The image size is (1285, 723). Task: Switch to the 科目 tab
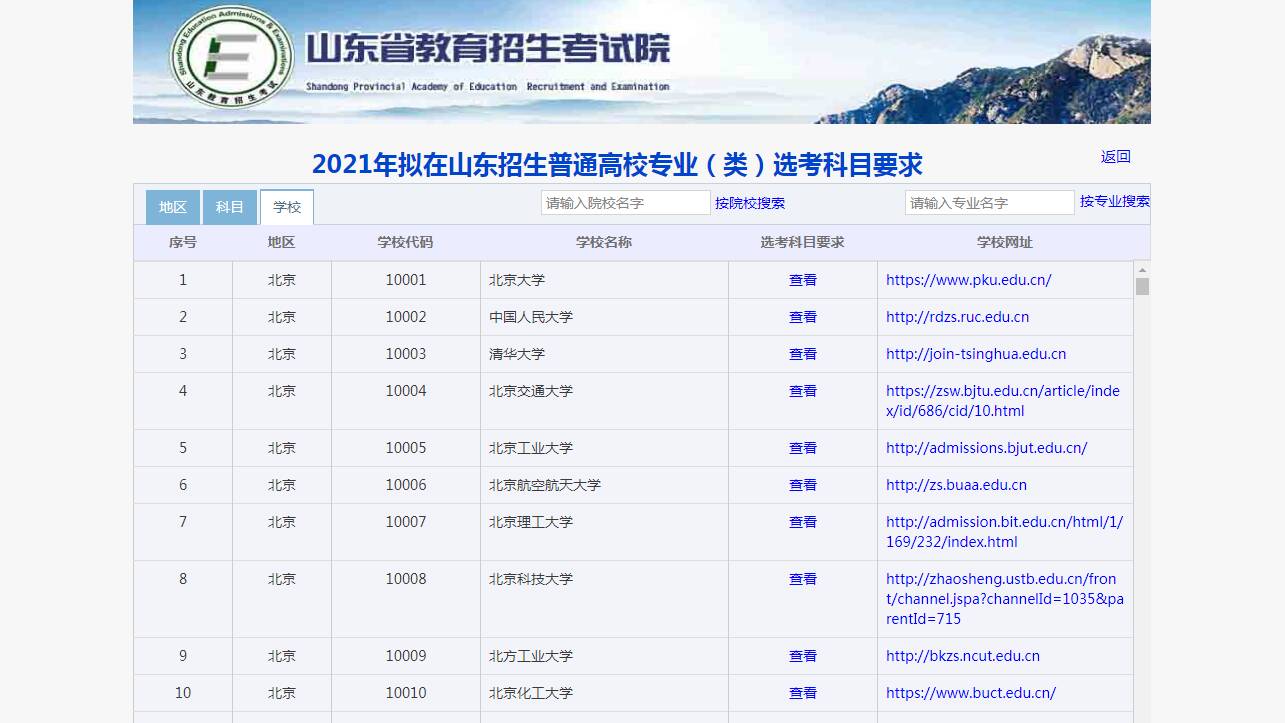coord(230,207)
